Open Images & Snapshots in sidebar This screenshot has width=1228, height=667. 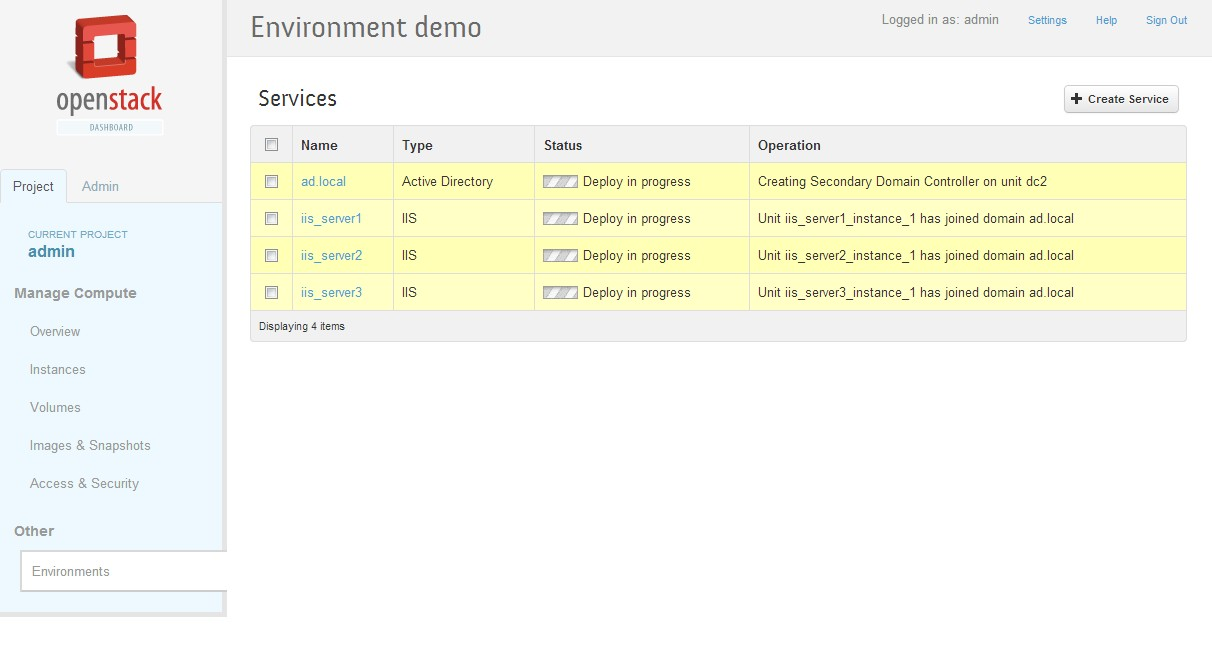[x=90, y=446]
